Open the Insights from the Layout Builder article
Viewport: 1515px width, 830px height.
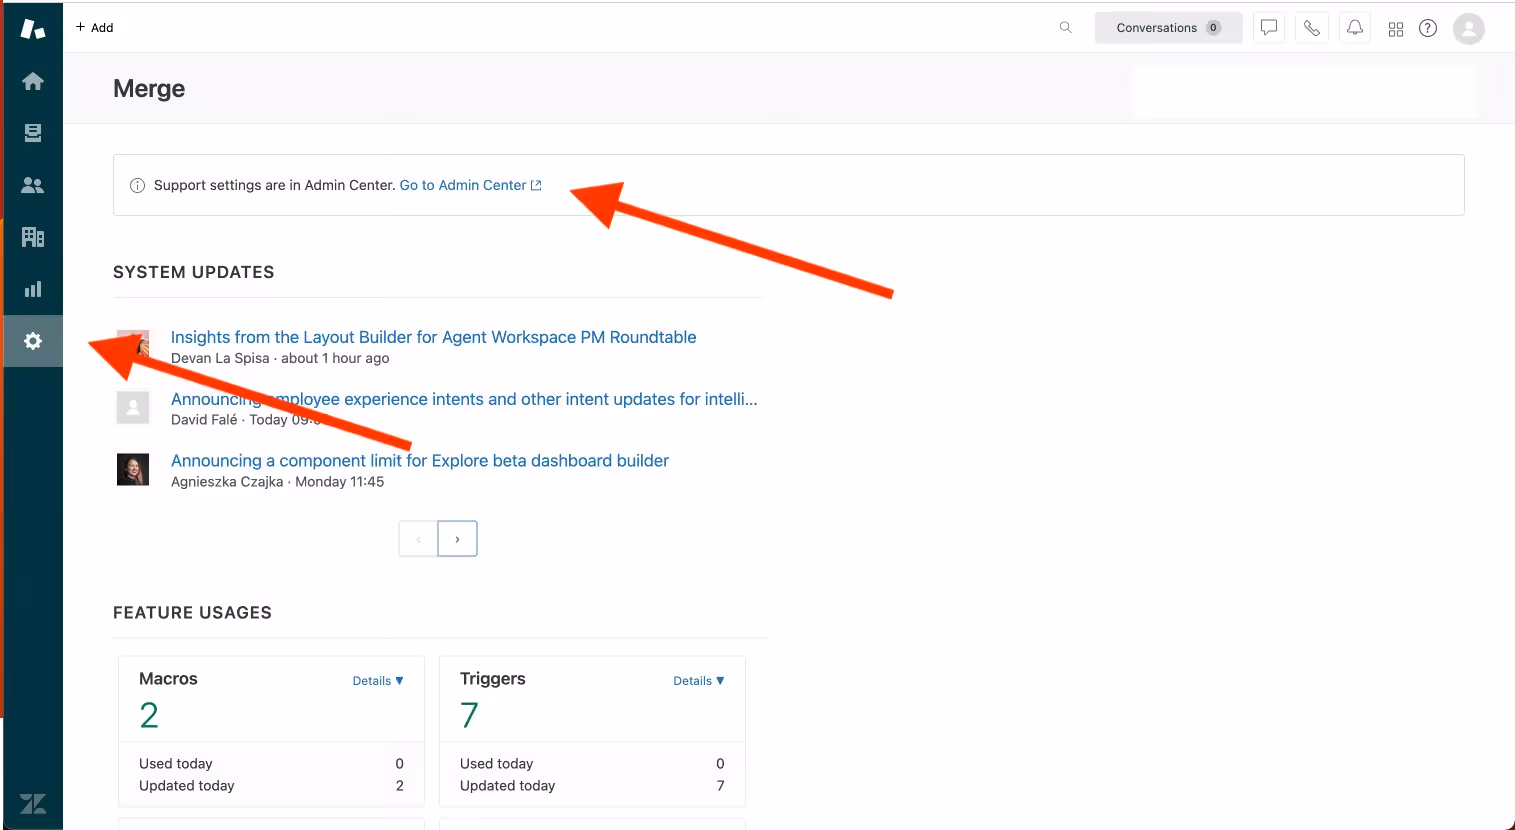[x=433, y=337]
